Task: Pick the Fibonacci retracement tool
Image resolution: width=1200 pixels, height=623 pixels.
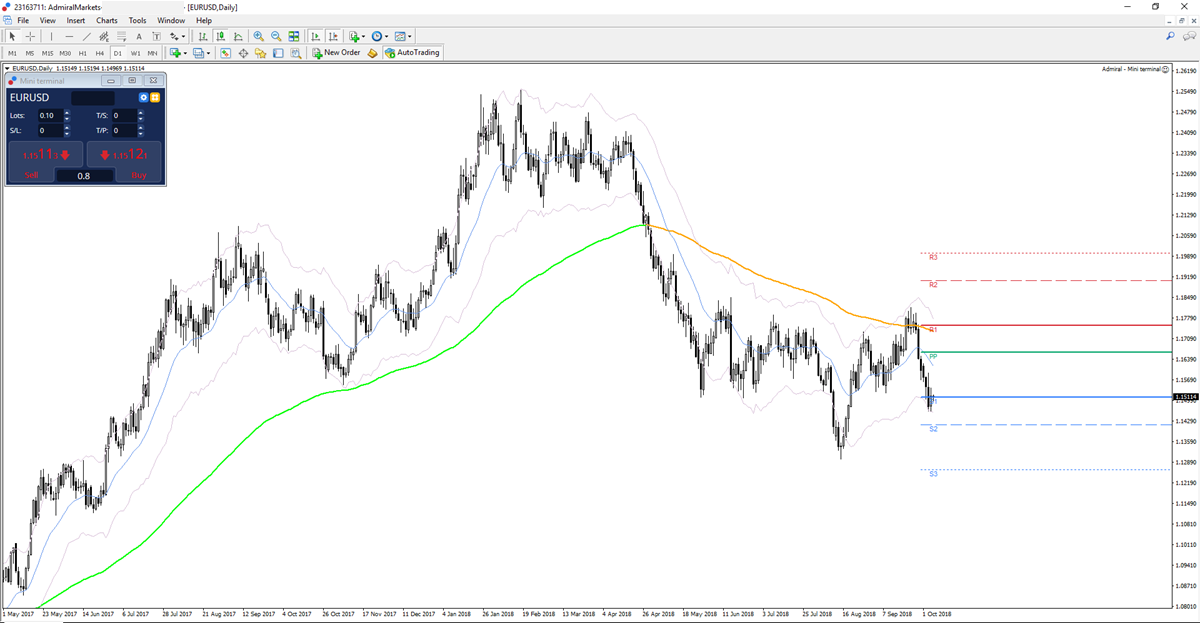Action: [102, 38]
